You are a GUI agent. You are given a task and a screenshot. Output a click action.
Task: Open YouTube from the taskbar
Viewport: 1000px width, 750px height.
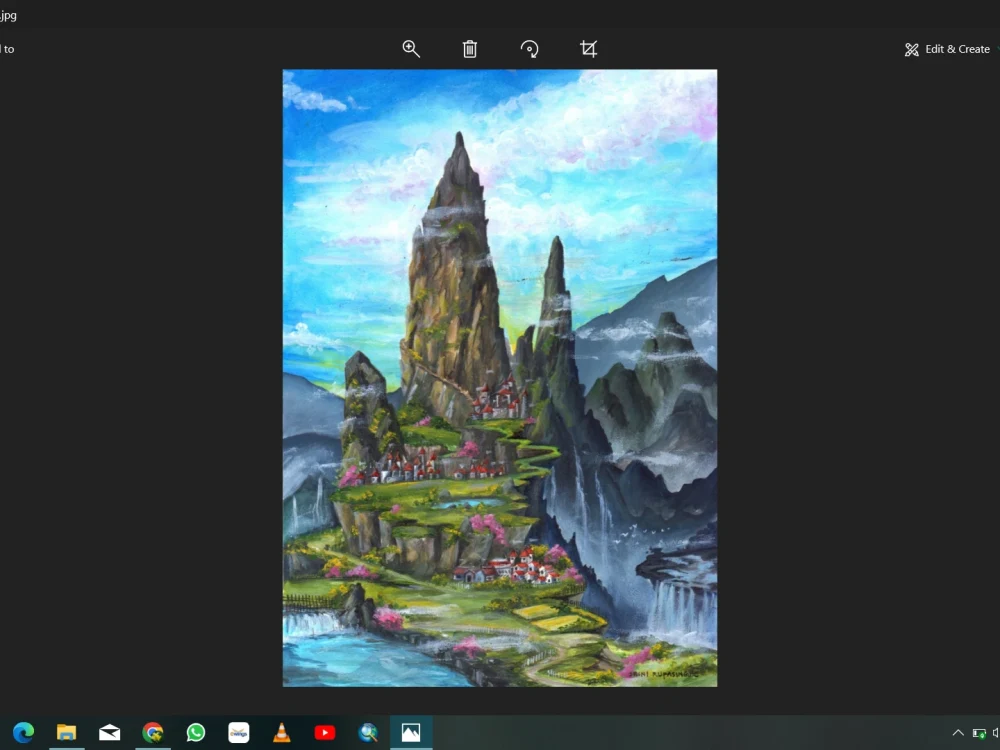[325, 732]
